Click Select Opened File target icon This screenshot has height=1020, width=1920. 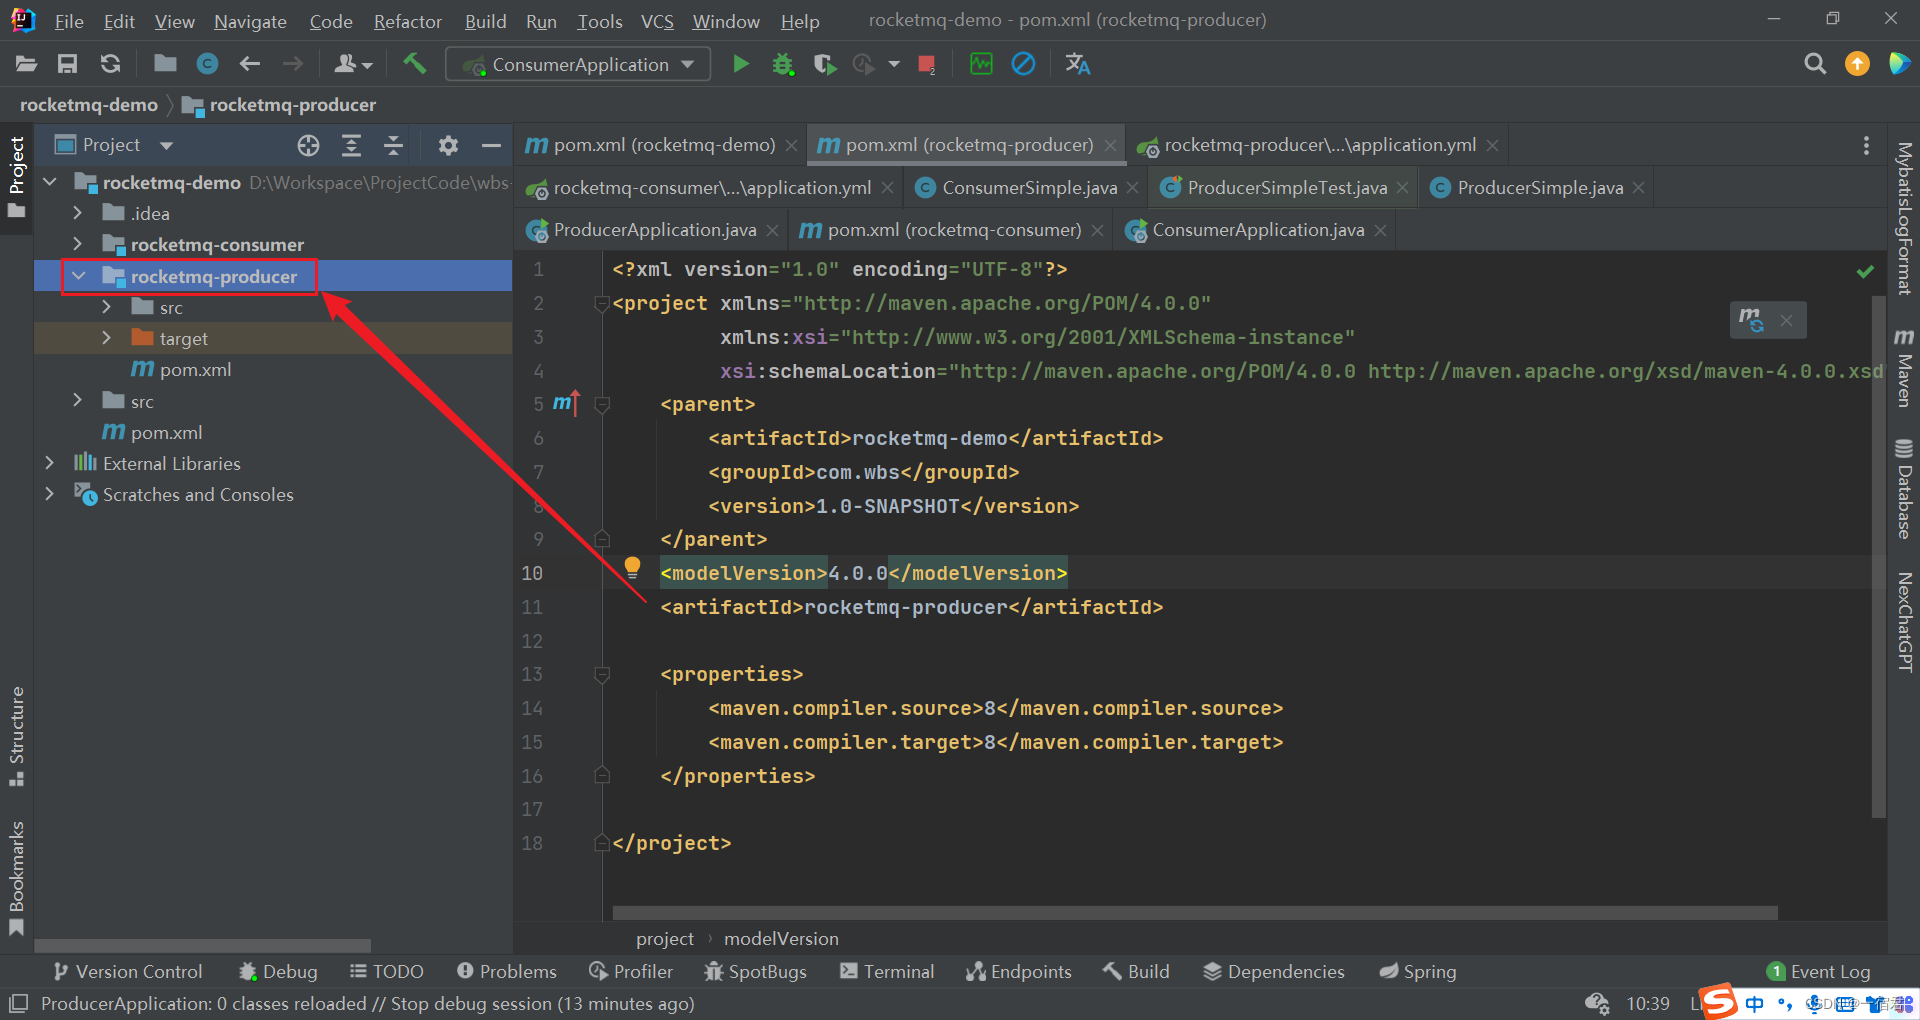coord(308,145)
